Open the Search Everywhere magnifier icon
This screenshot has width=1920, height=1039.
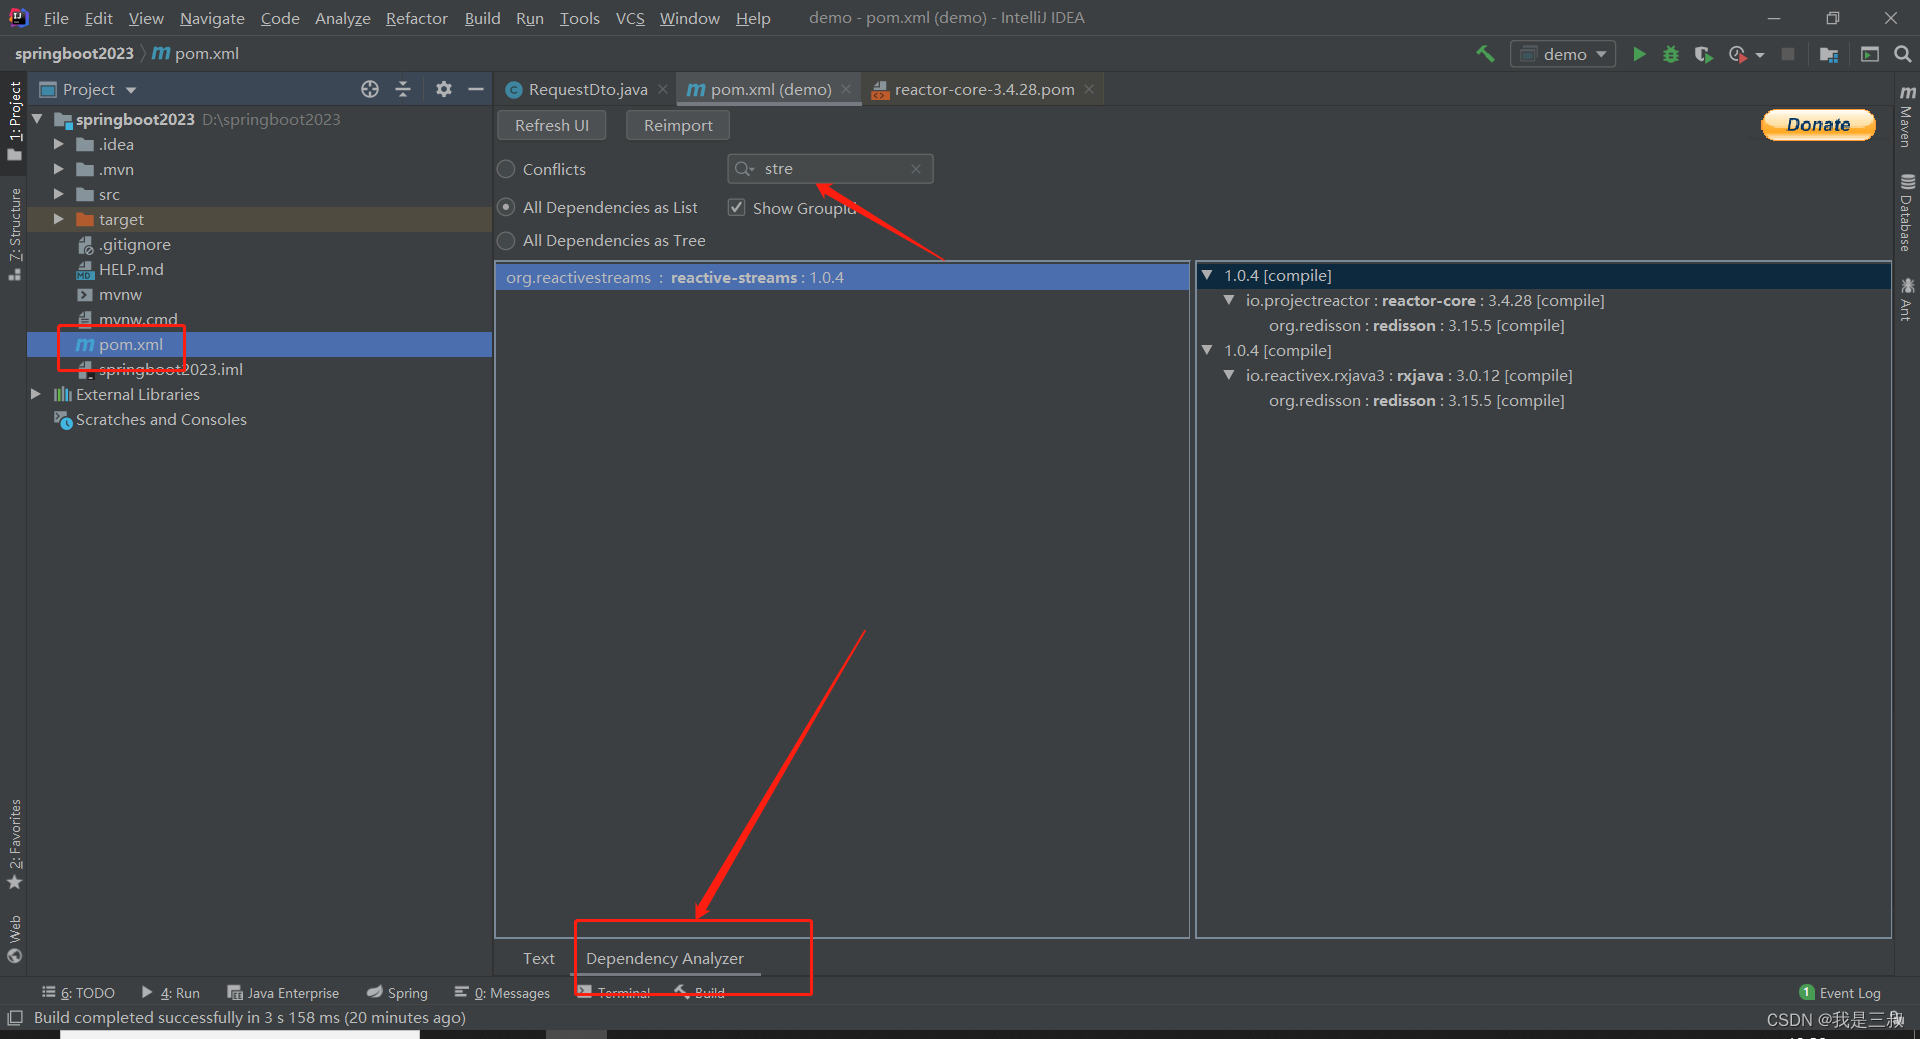(1902, 54)
